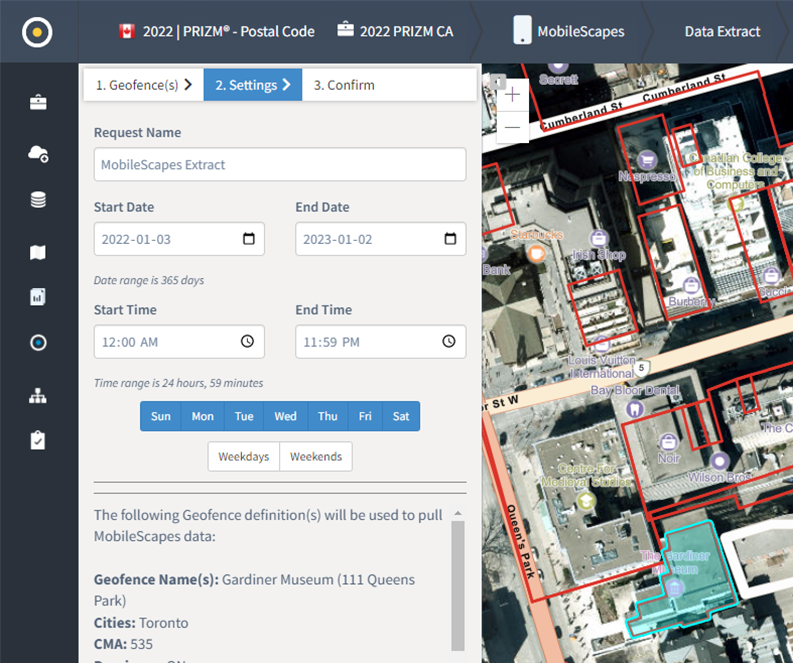Open the End Date calendar picker
Screen dimensions: 793x663
click(450, 239)
